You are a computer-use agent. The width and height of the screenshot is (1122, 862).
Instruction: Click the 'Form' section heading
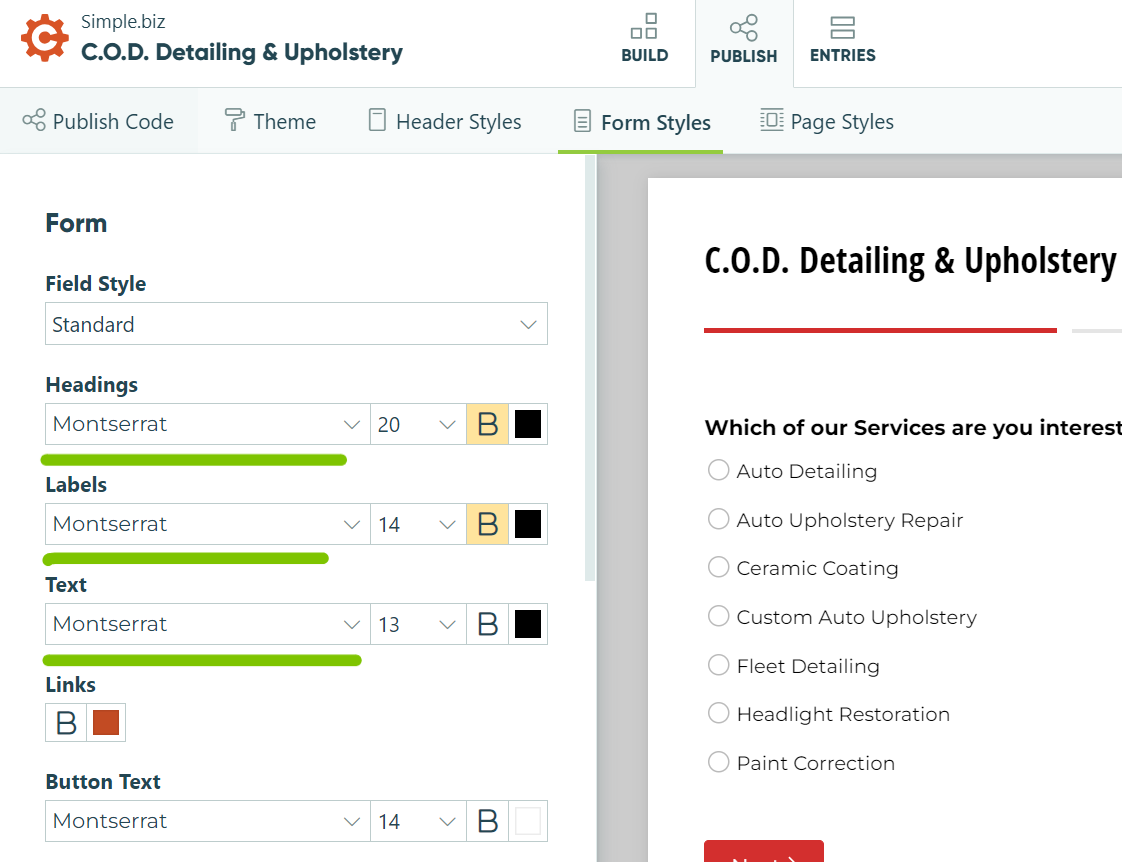(76, 223)
